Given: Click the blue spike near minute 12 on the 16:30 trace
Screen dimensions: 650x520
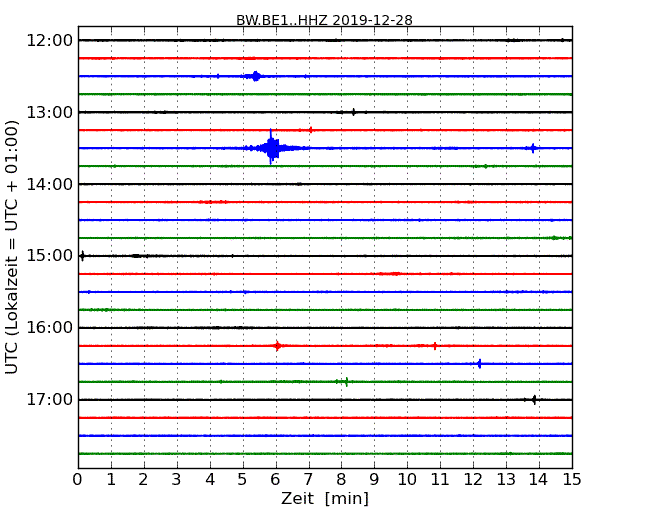Looking at the screenshot, I should [x=480, y=364].
